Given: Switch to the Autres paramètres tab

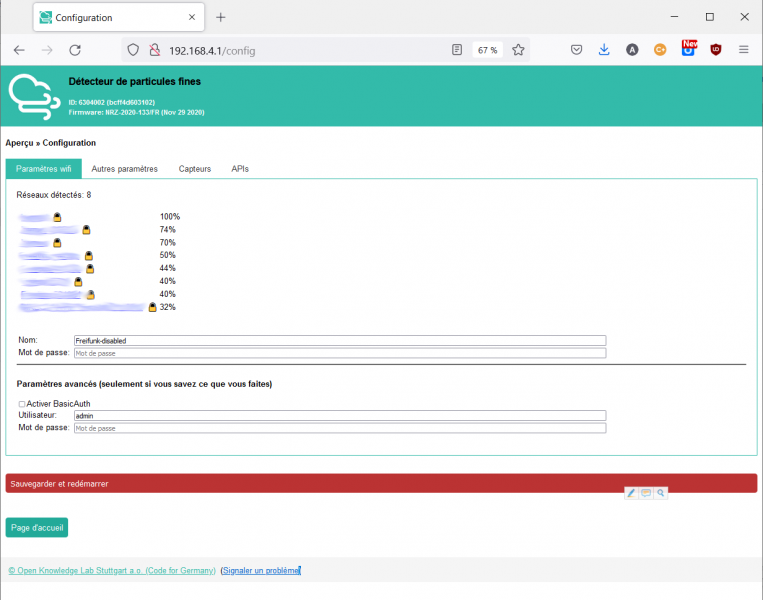Looking at the screenshot, I should pyautogui.click(x=124, y=169).
